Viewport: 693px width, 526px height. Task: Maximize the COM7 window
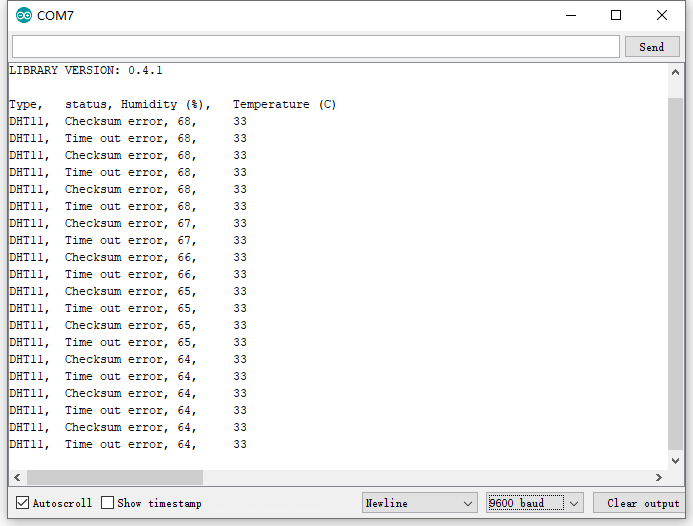[x=616, y=15]
